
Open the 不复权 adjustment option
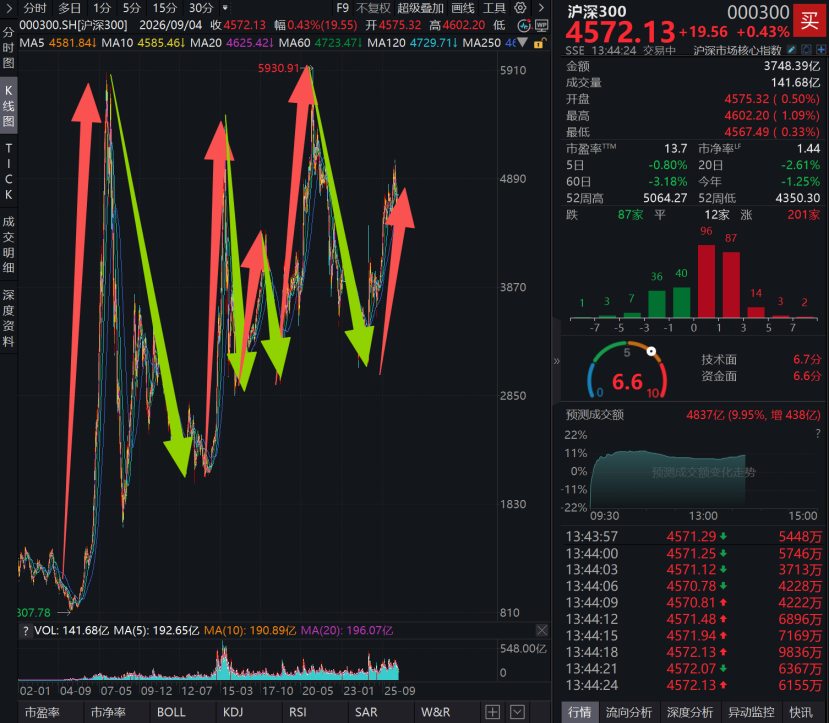(373, 8)
